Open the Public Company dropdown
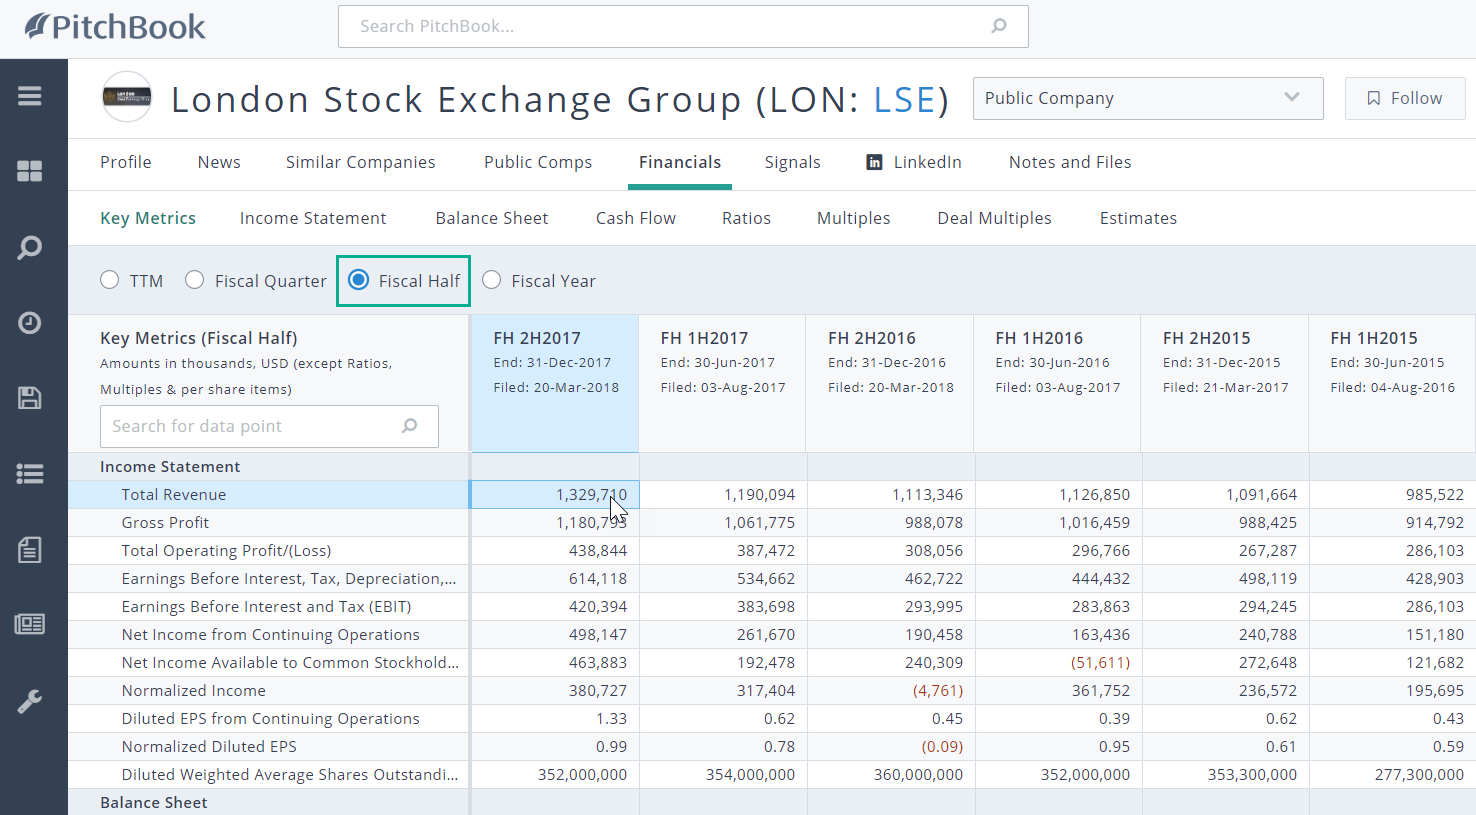The height and width of the screenshot is (815, 1476). point(1148,98)
